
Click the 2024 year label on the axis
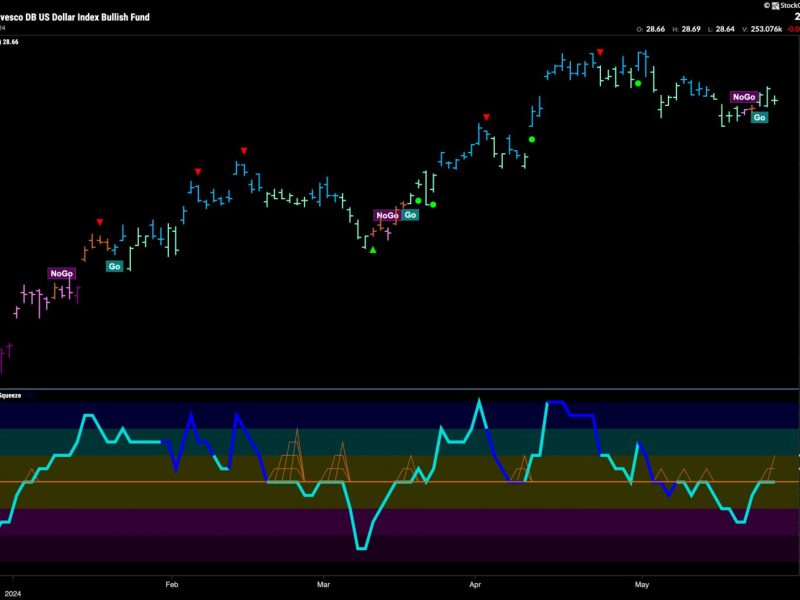(11, 594)
